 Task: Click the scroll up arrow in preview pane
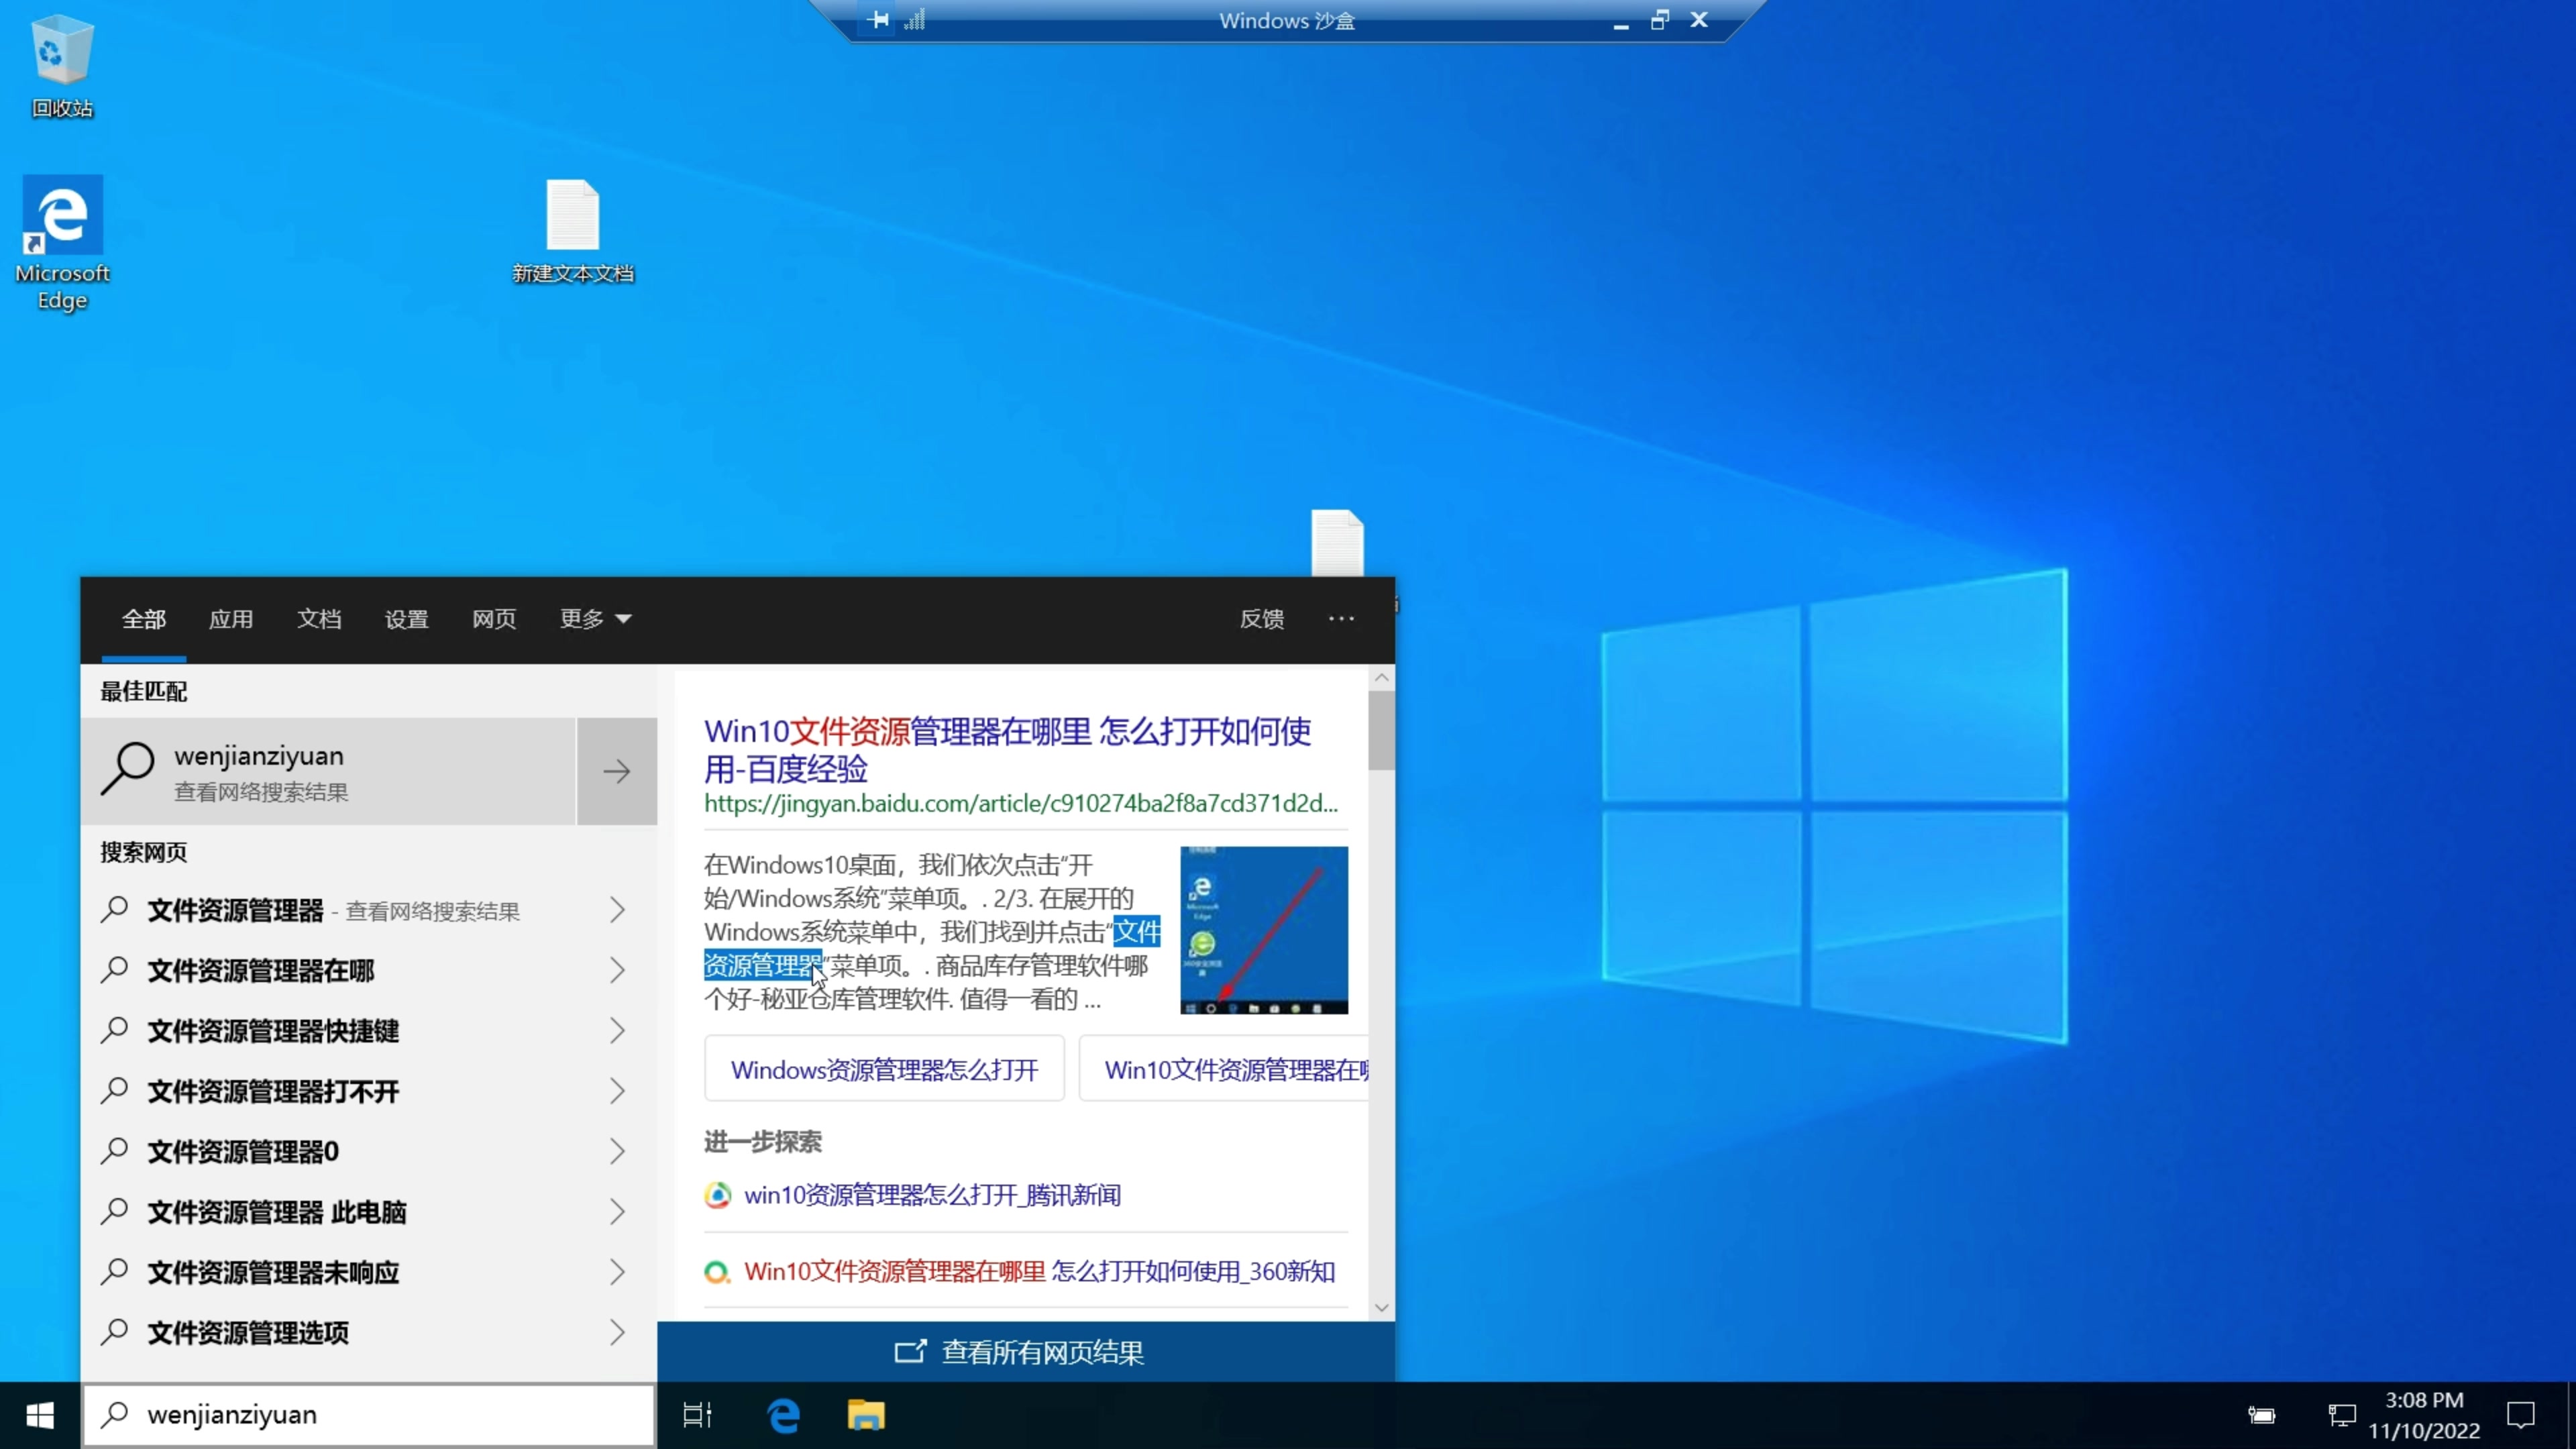pyautogui.click(x=1382, y=677)
